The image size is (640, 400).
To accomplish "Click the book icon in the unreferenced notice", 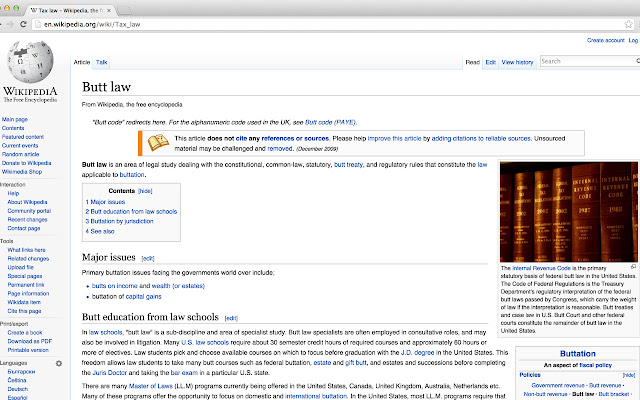I will 158,143.
